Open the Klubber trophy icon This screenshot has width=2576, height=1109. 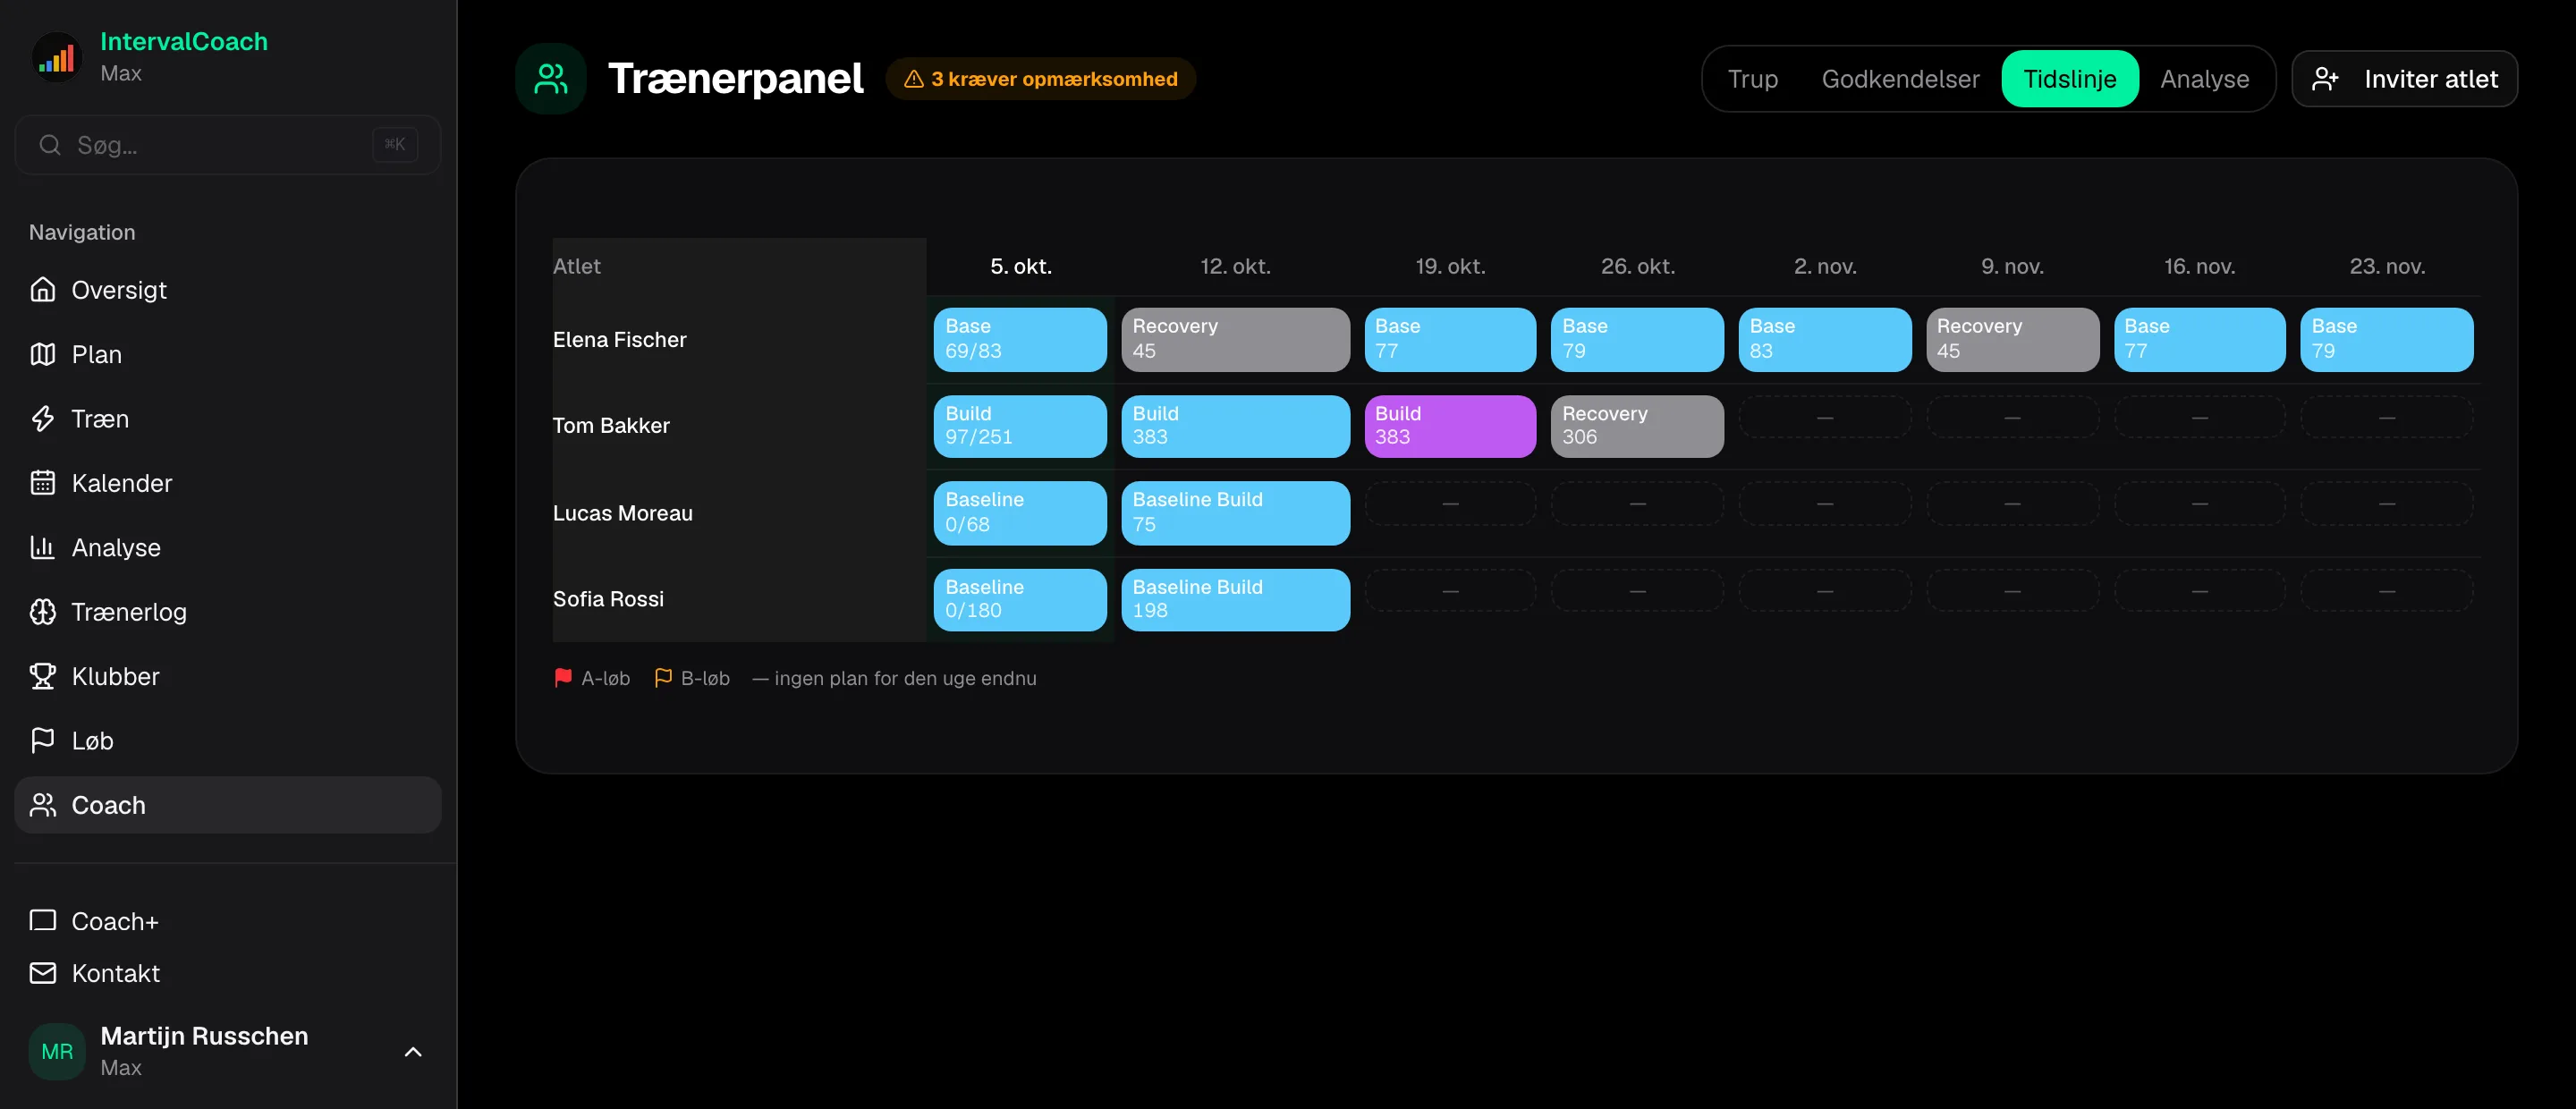tap(43, 676)
